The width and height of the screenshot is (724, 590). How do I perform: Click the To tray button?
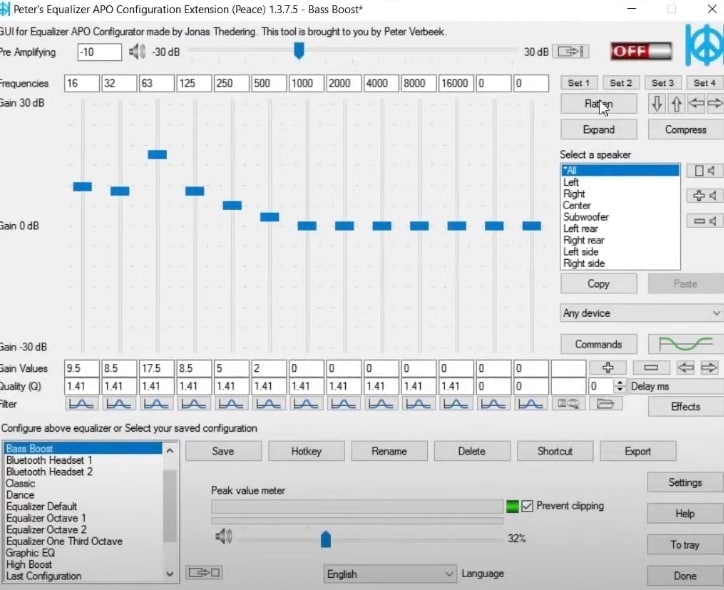pos(685,545)
